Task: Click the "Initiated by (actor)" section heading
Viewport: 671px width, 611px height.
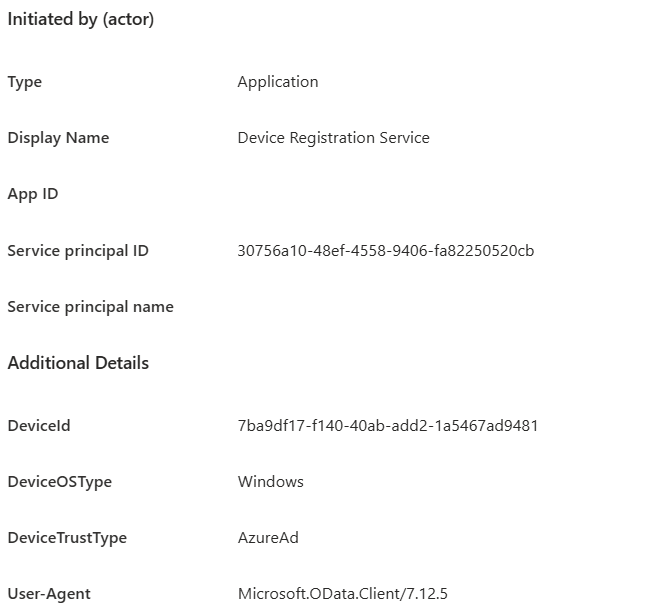Action: 81,19
